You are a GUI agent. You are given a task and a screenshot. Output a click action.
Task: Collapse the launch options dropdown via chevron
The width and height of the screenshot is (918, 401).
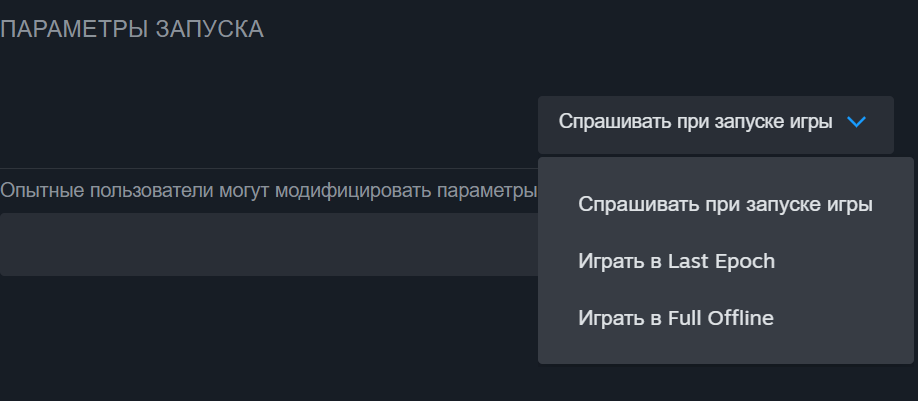[x=855, y=122]
